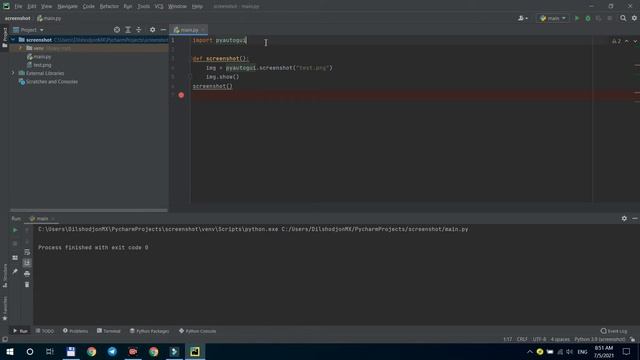The image size is (640, 360).
Task: Click the project tree horizontal scrollbar
Action: [x=89, y=211]
